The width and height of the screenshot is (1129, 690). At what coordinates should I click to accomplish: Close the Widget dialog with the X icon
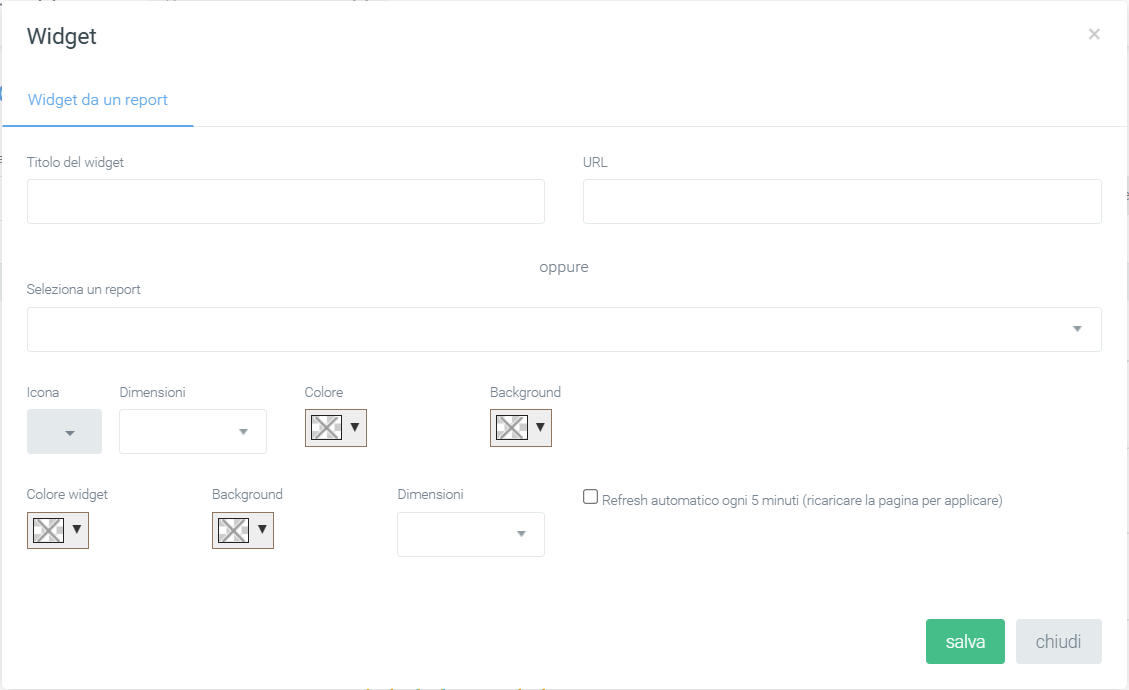[1094, 34]
